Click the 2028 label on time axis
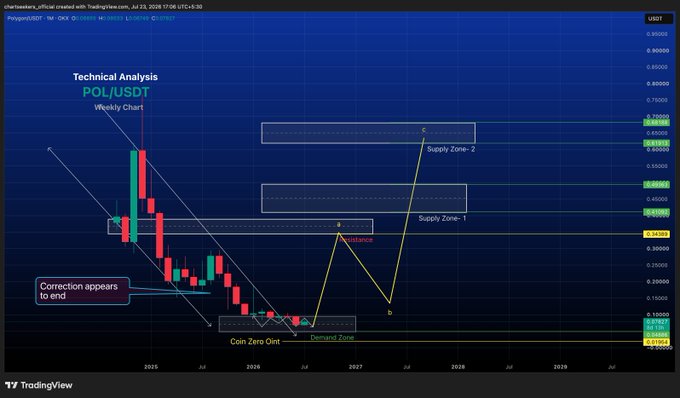 coord(458,367)
